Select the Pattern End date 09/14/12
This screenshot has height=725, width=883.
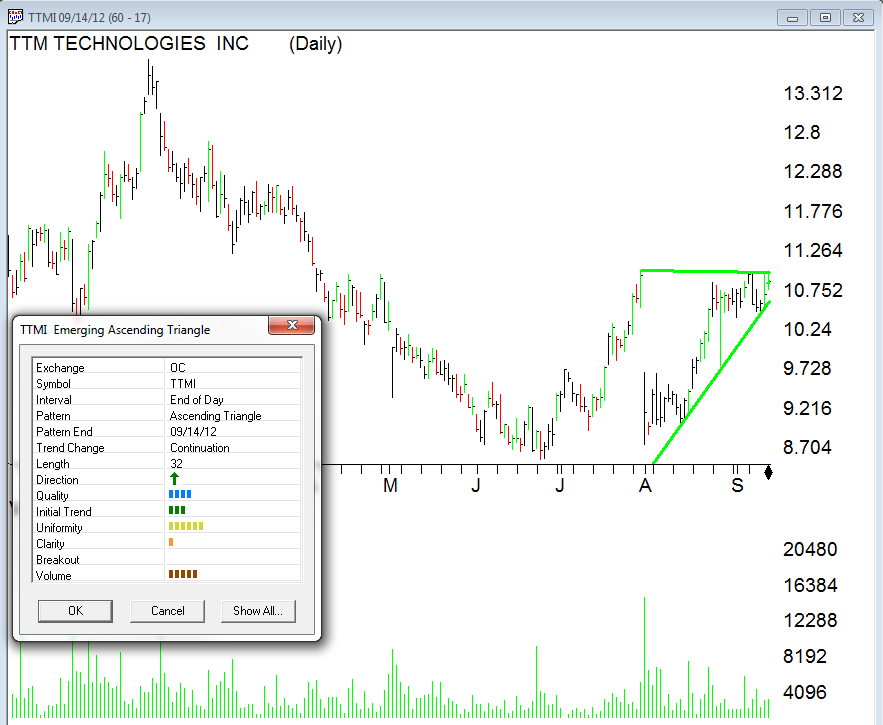[193, 432]
